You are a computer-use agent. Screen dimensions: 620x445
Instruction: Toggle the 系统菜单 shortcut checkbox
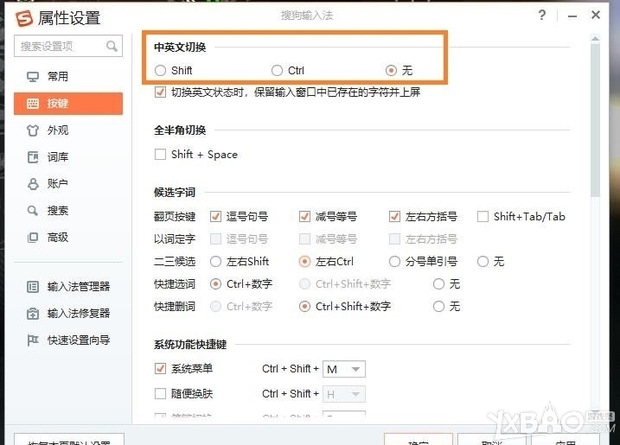point(160,369)
